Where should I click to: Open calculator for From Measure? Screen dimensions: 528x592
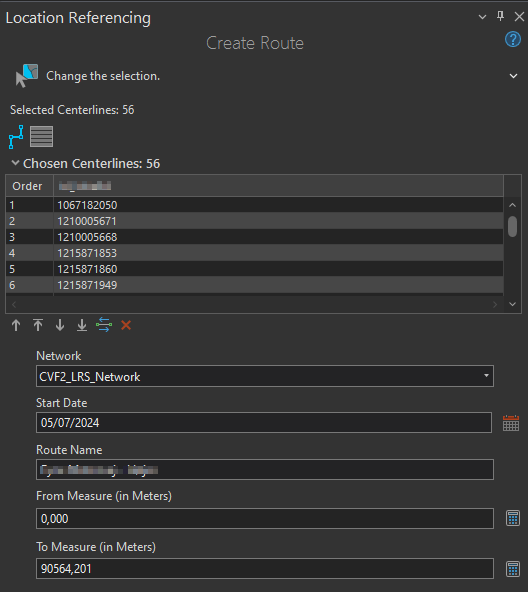[x=513, y=518]
